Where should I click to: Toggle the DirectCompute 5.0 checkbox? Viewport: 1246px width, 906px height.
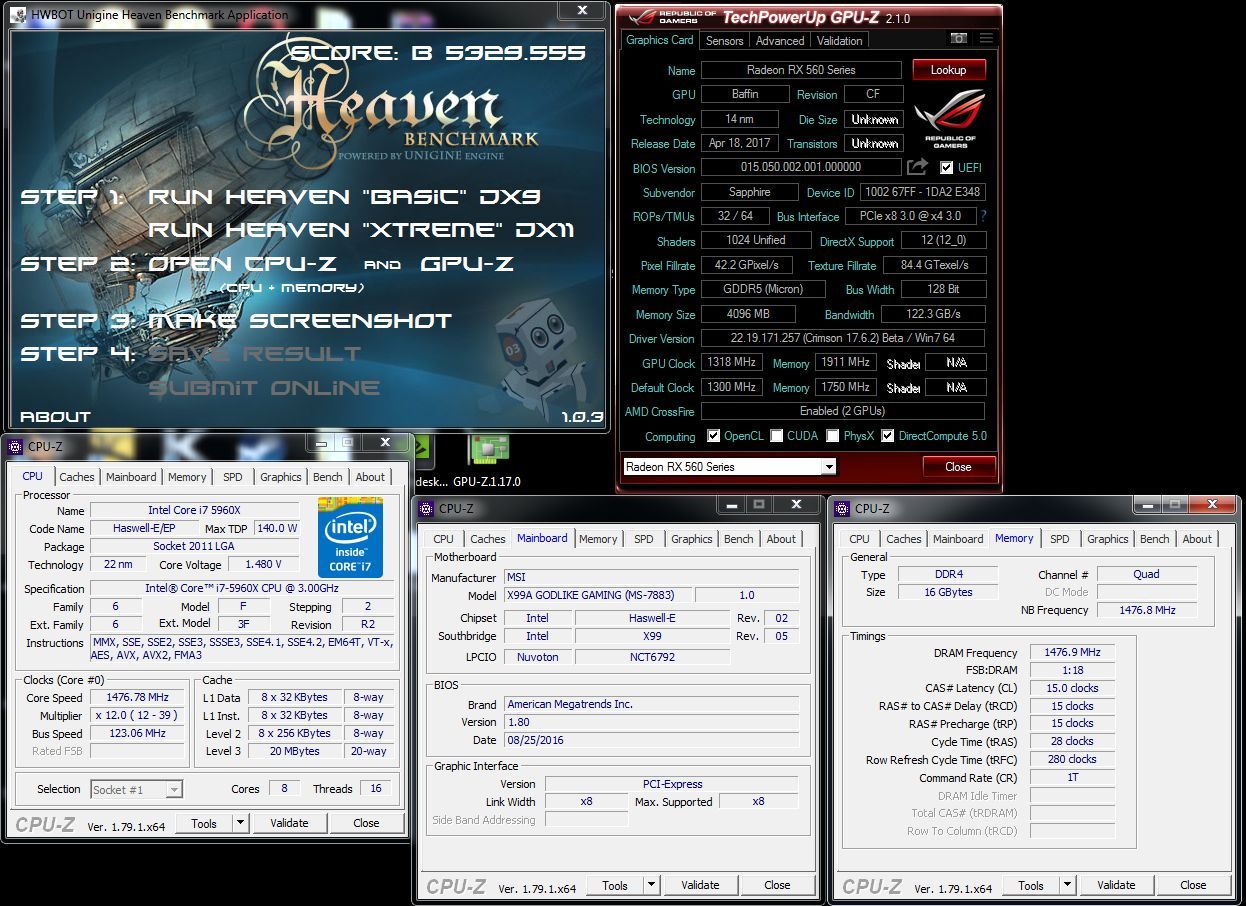click(x=887, y=436)
